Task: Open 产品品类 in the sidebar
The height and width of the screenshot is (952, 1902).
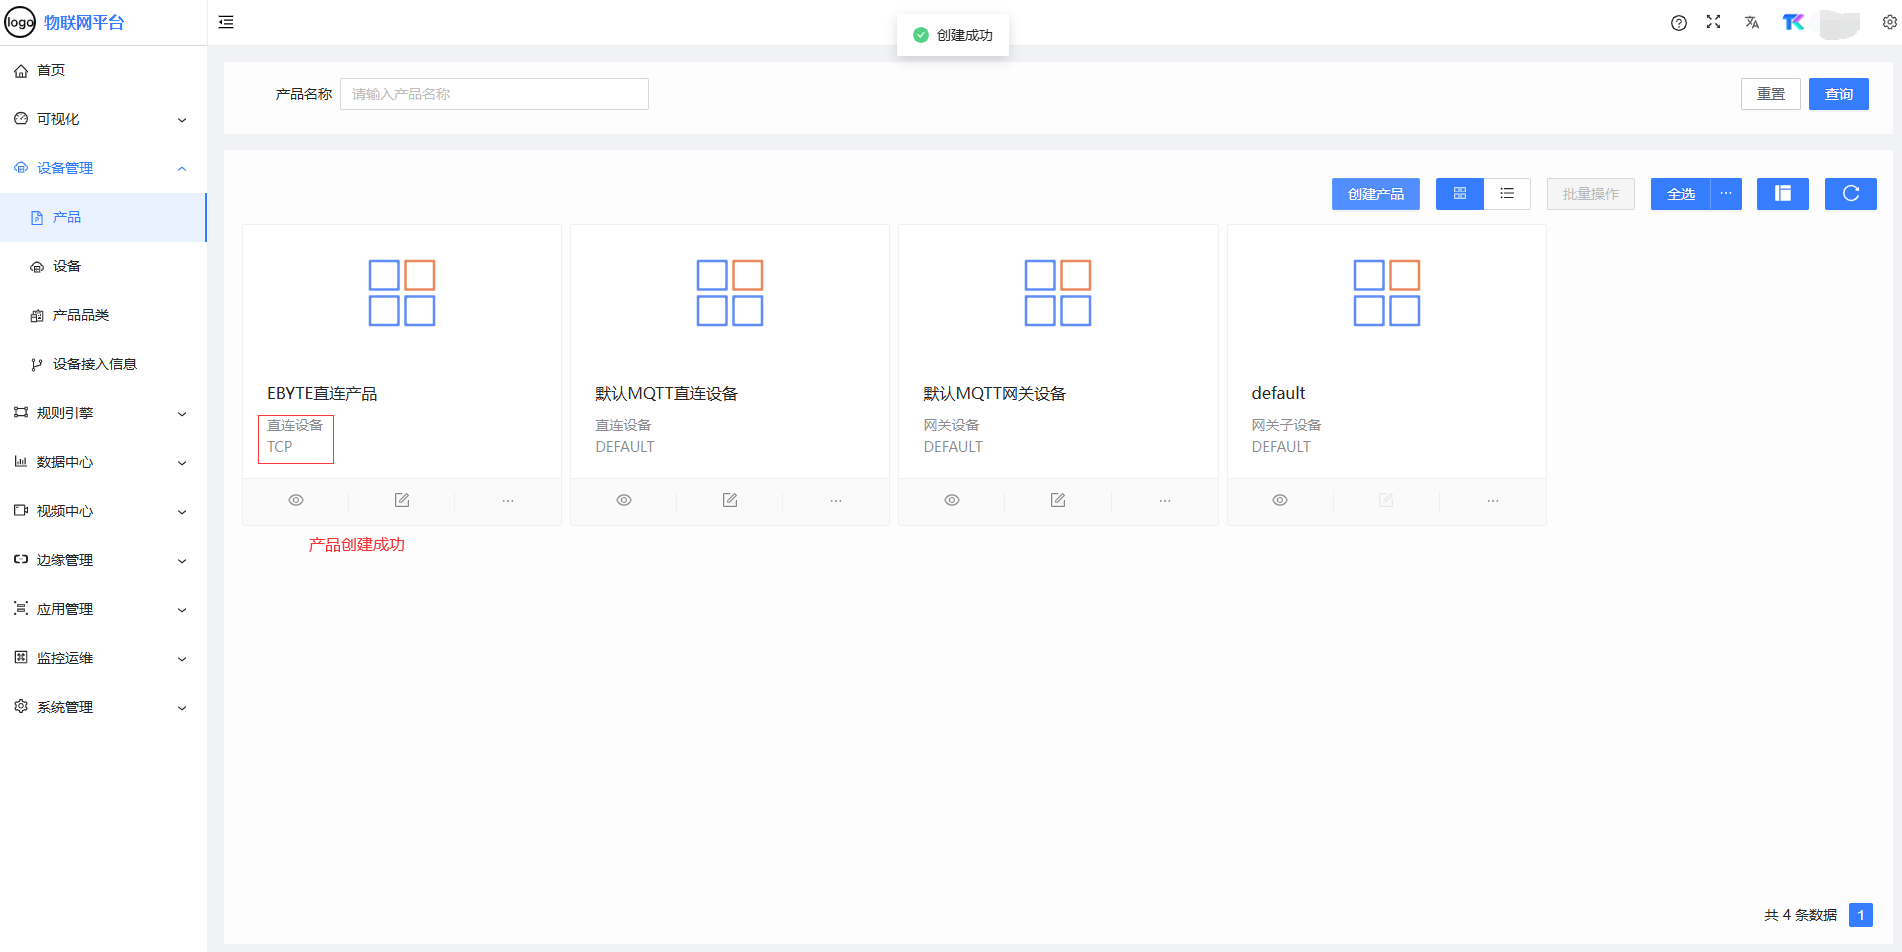Action: (x=80, y=315)
